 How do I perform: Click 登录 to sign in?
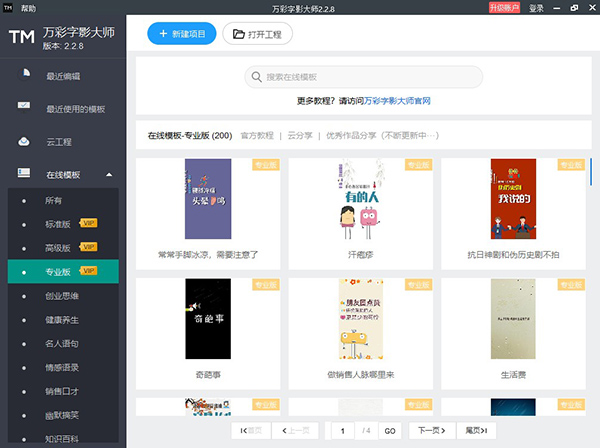tap(536, 8)
